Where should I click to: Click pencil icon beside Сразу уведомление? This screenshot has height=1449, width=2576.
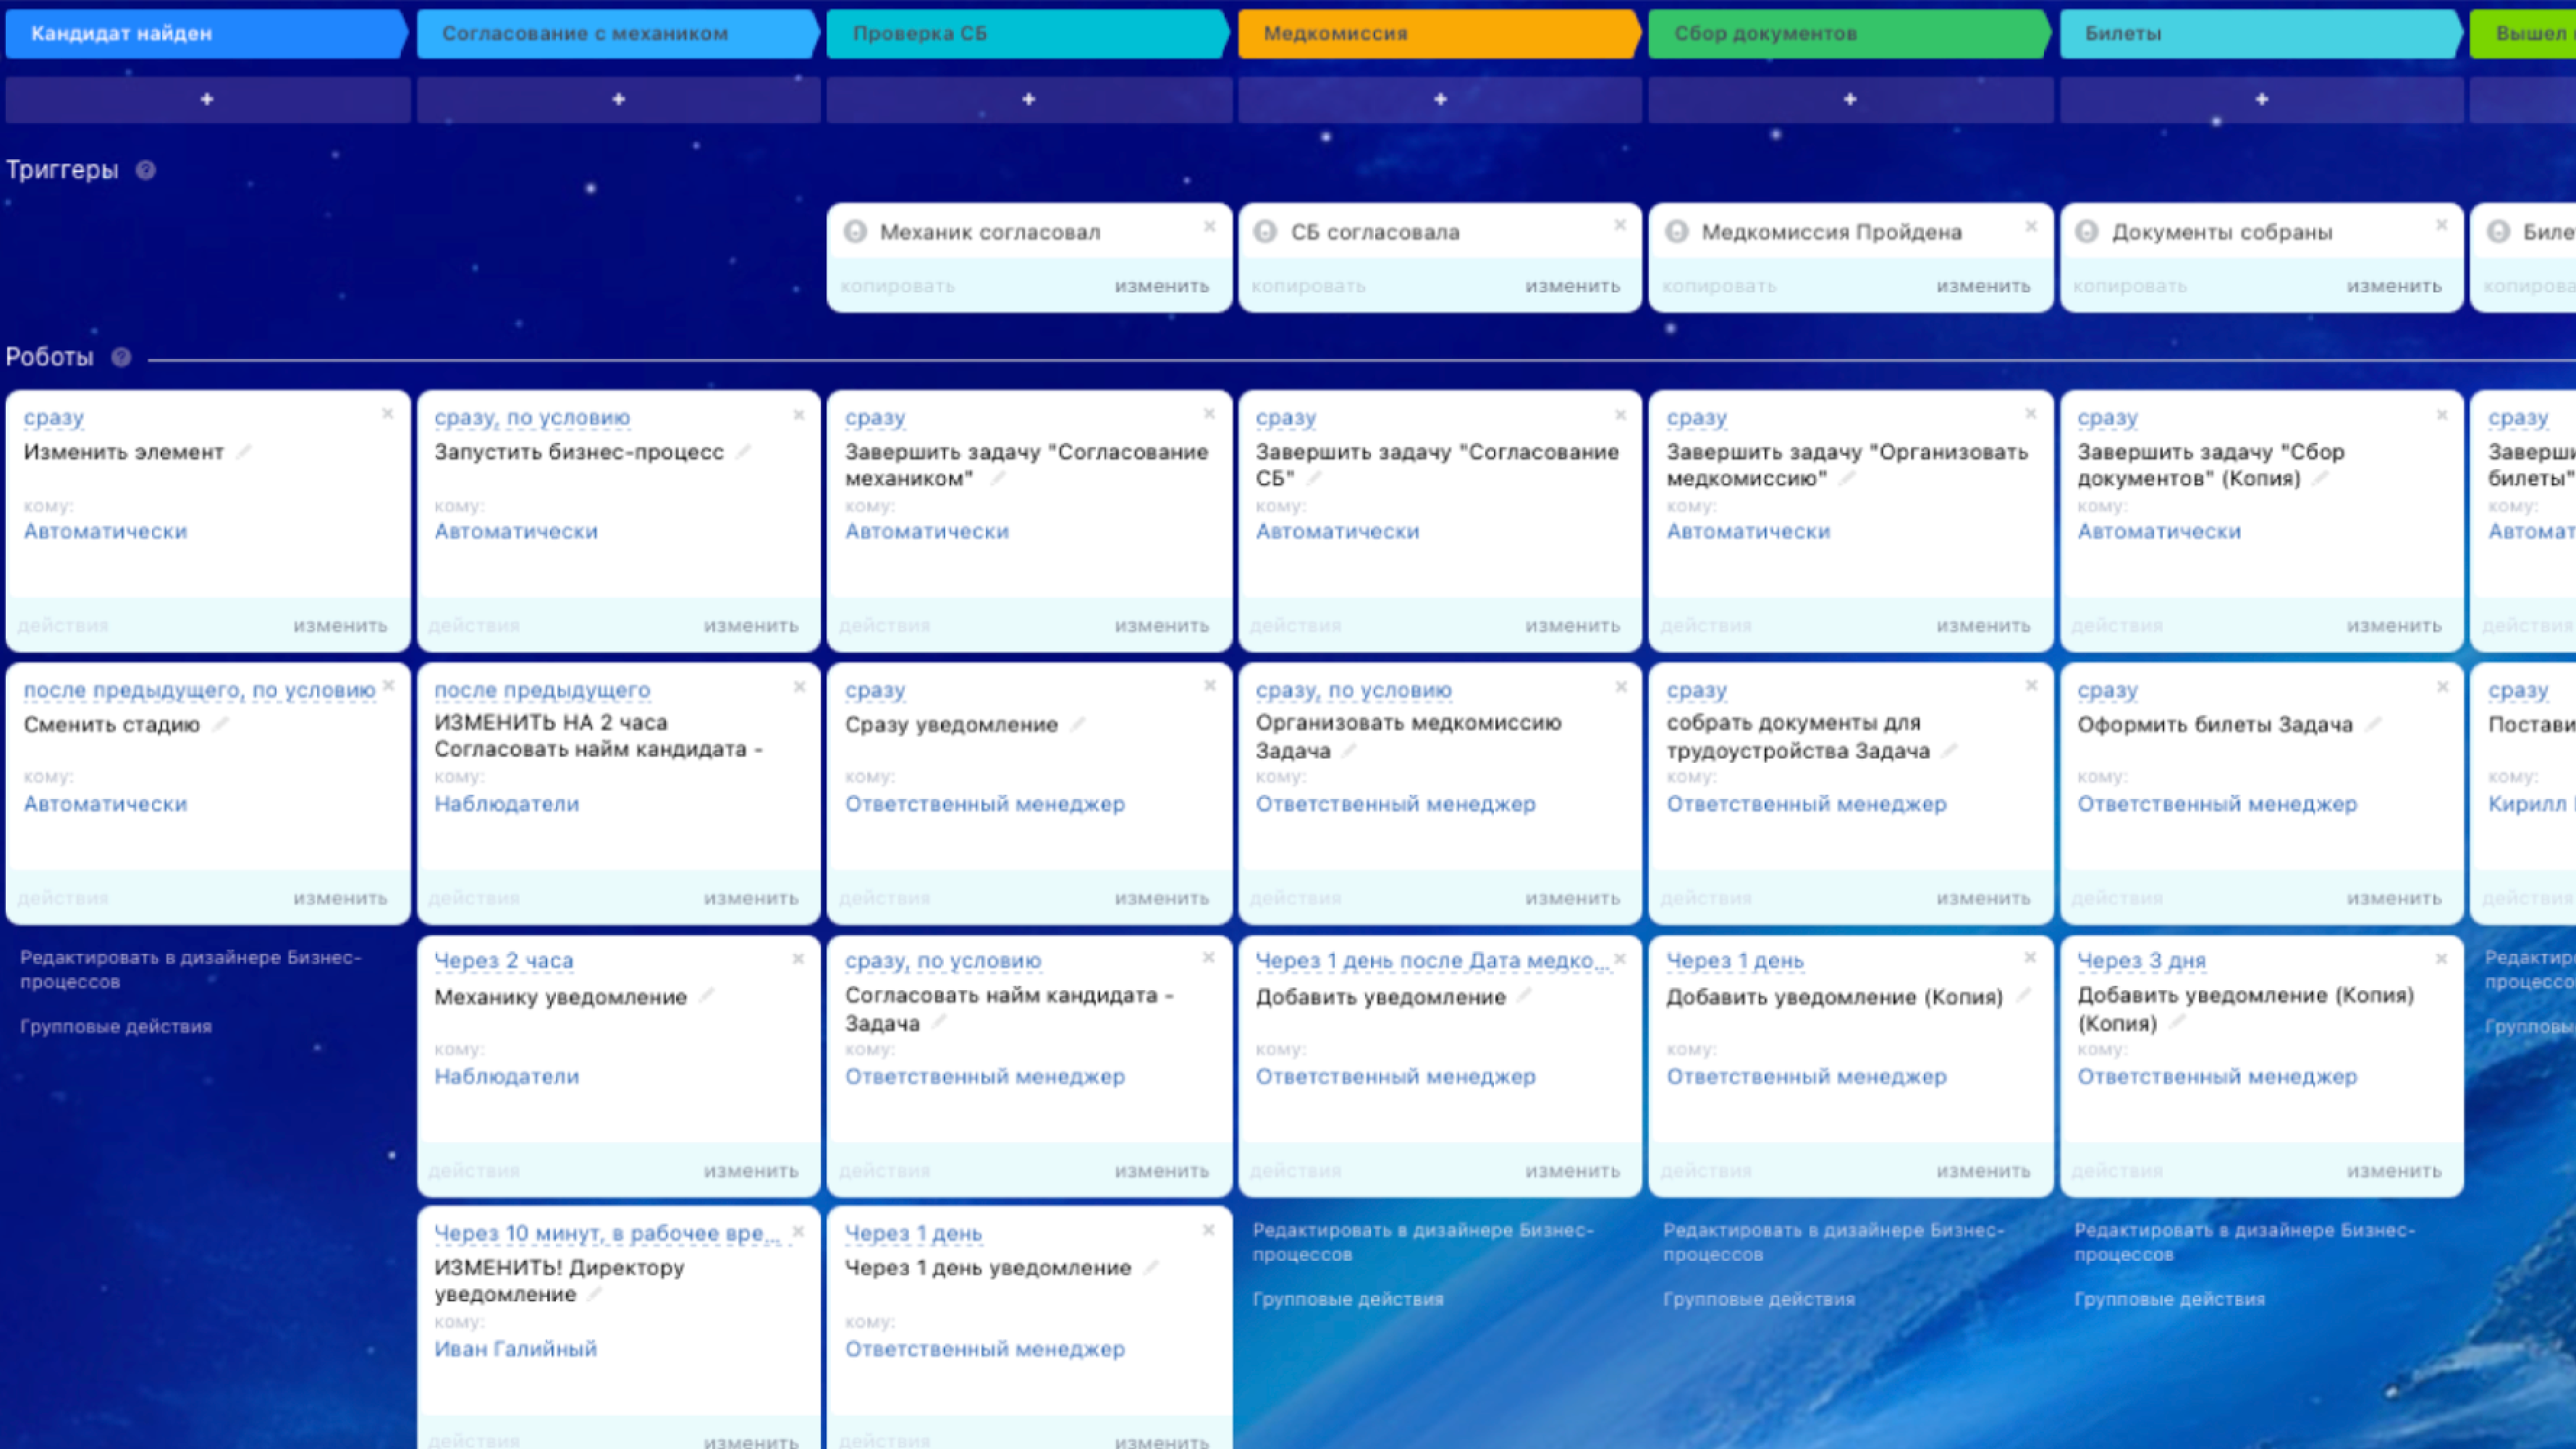pyautogui.click(x=1077, y=724)
